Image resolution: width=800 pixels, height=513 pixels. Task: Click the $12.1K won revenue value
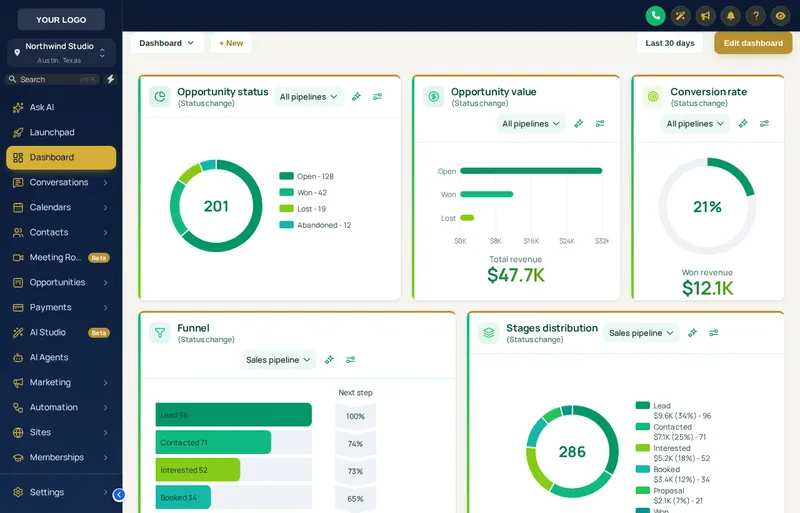click(707, 288)
